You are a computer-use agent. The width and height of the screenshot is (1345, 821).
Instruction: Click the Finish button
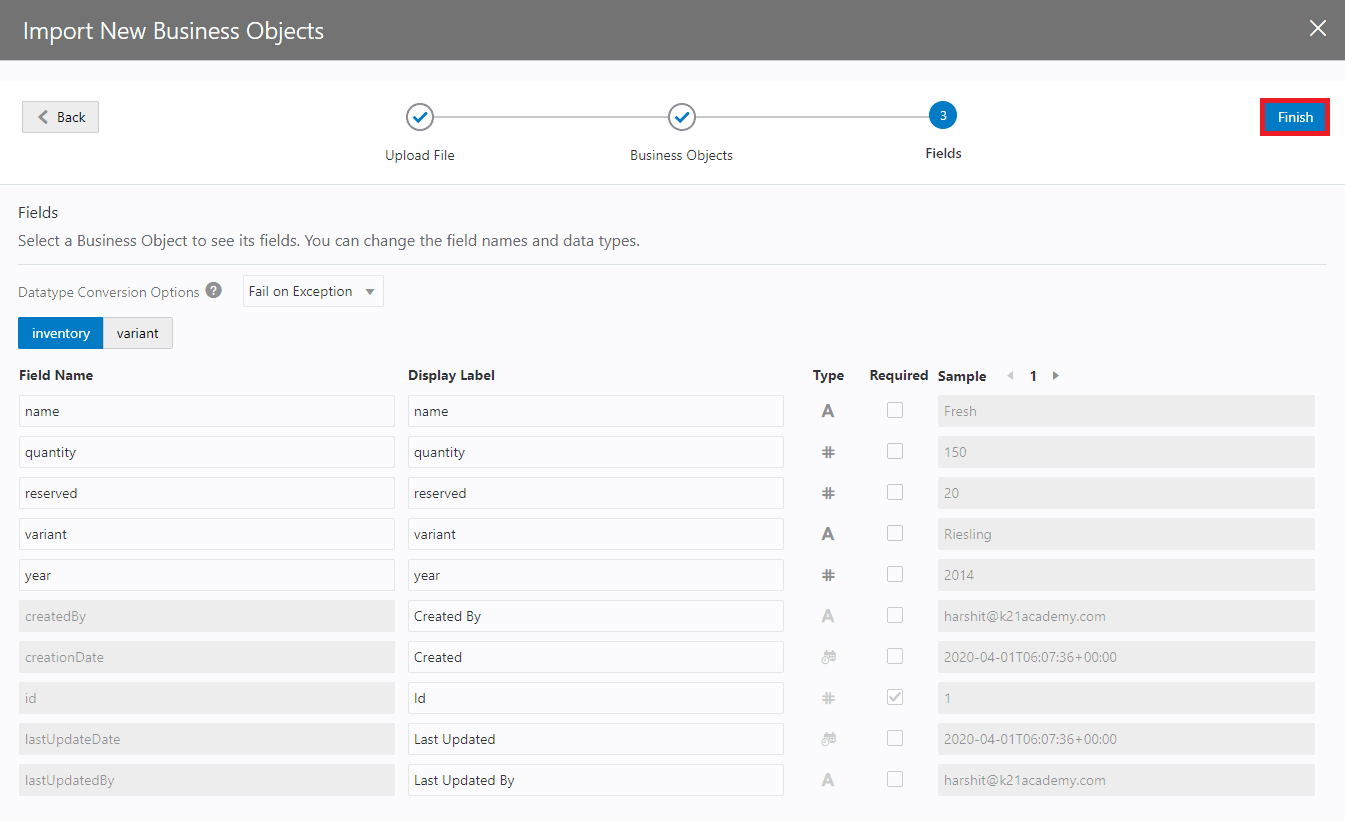[1295, 117]
